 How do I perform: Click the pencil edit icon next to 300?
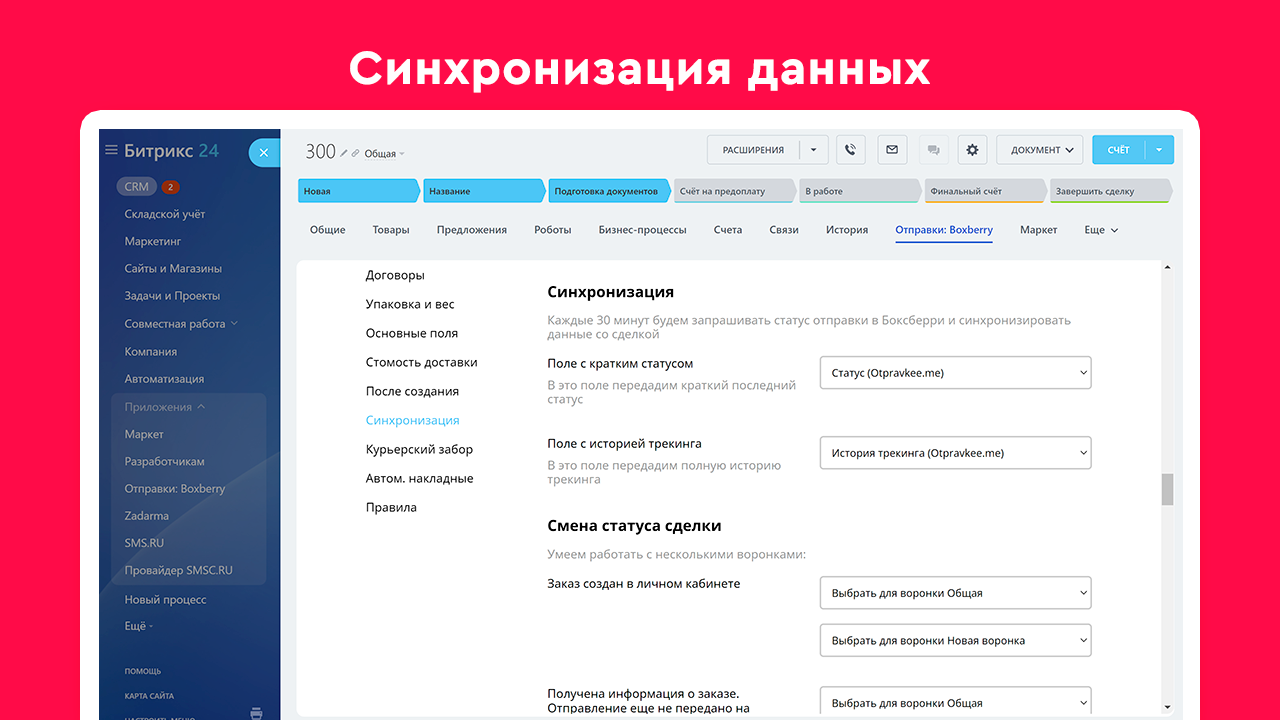(x=344, y=153)
